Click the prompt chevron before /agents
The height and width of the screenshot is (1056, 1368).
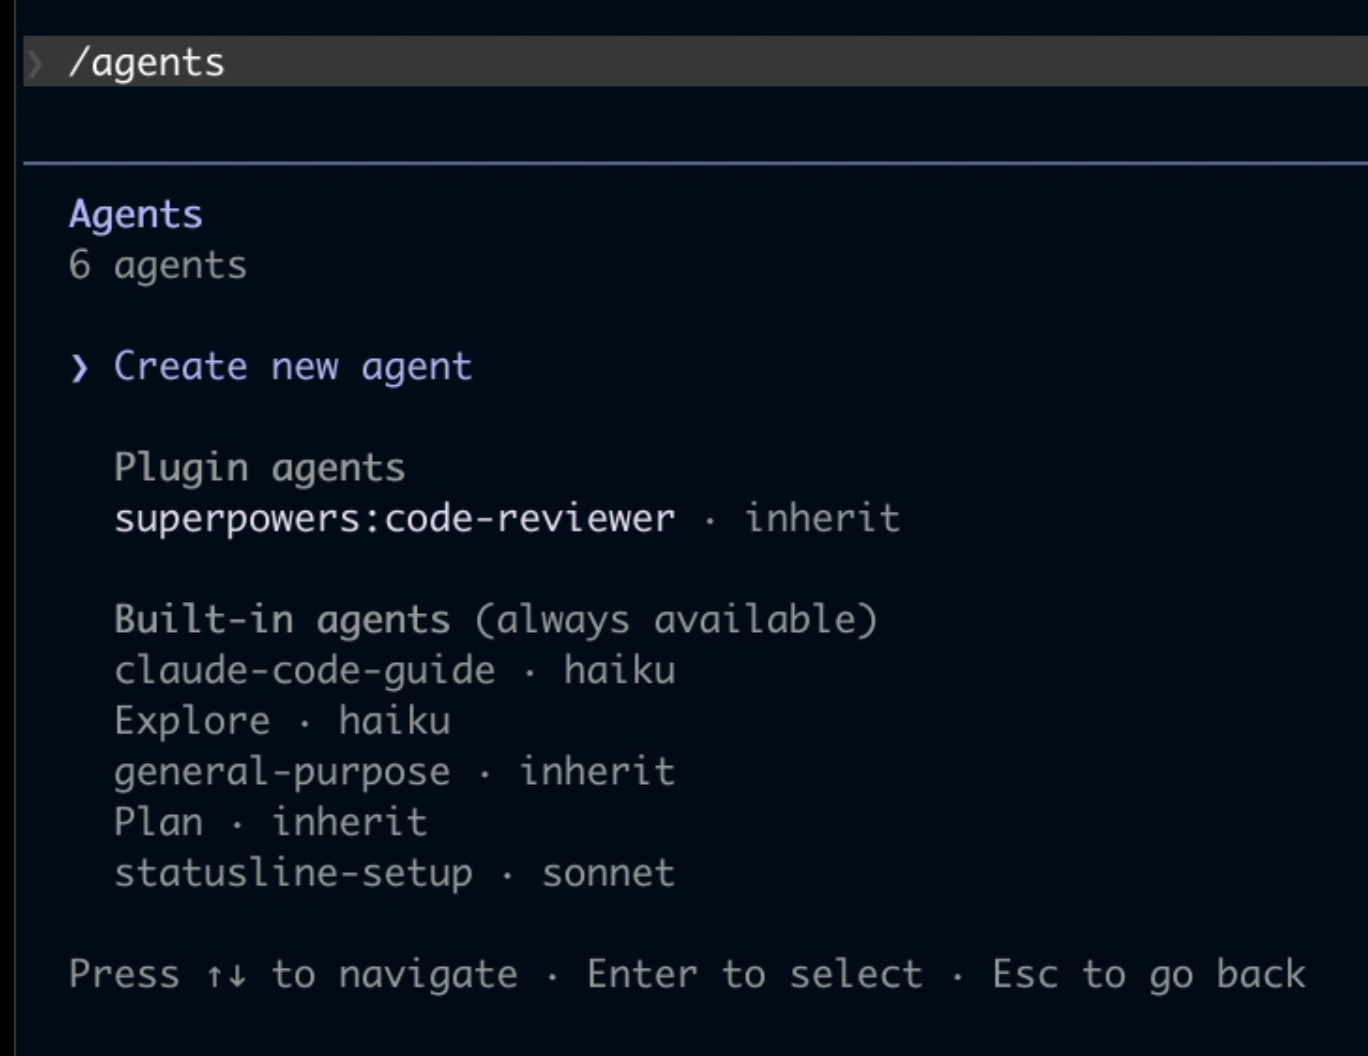(x=36, y=64)
